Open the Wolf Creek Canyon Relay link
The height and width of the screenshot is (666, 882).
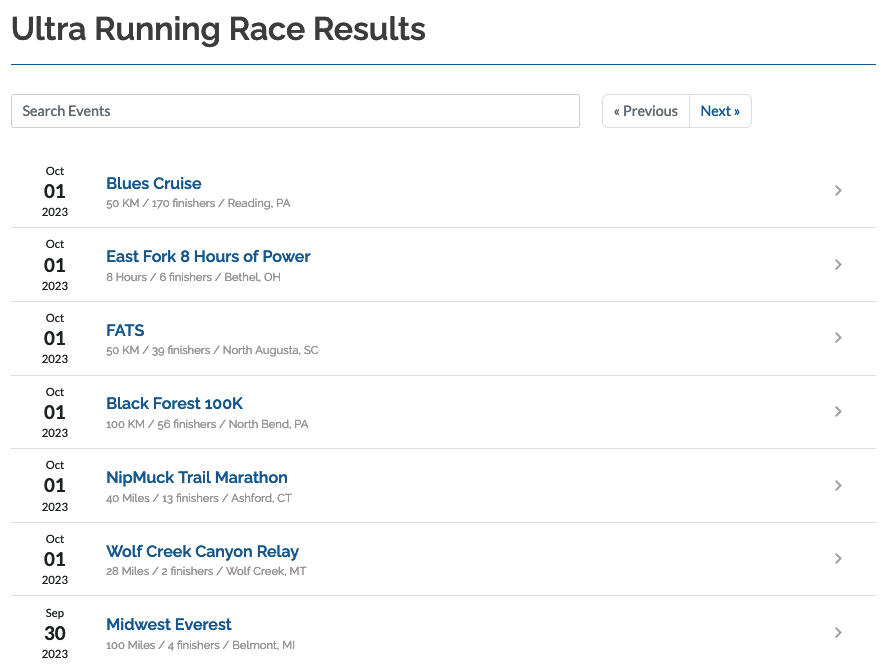(202, 551)
